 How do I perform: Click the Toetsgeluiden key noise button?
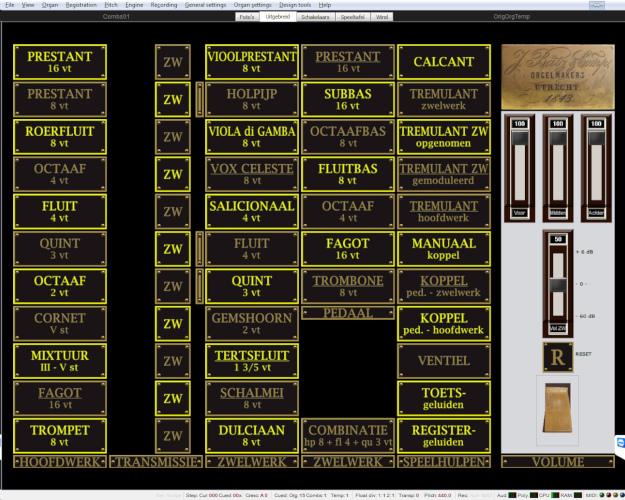click(x=443, y=398)
